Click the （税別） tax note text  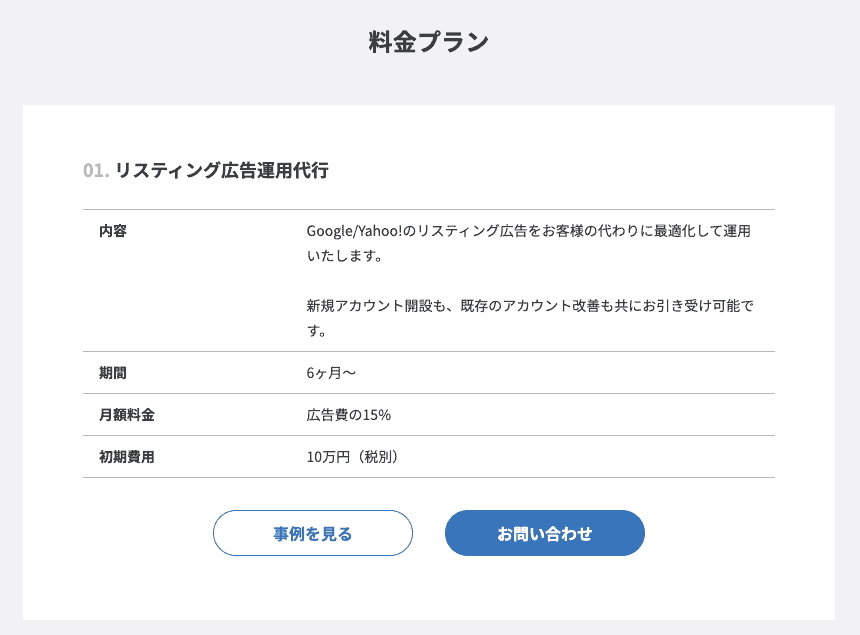coord(375,457)
